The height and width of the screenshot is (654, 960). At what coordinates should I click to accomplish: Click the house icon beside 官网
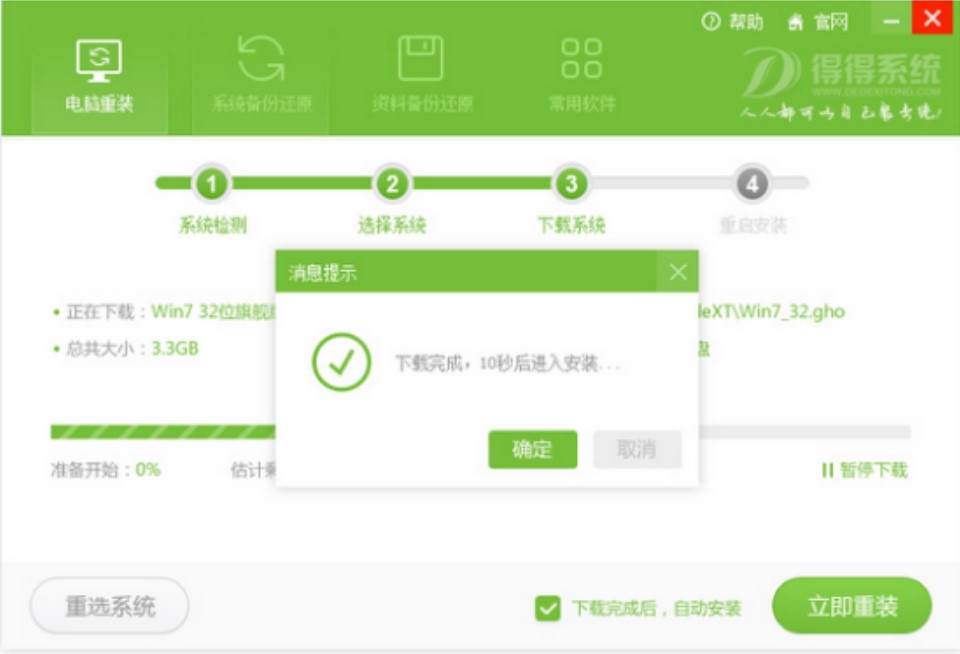[x=795, y=23]
